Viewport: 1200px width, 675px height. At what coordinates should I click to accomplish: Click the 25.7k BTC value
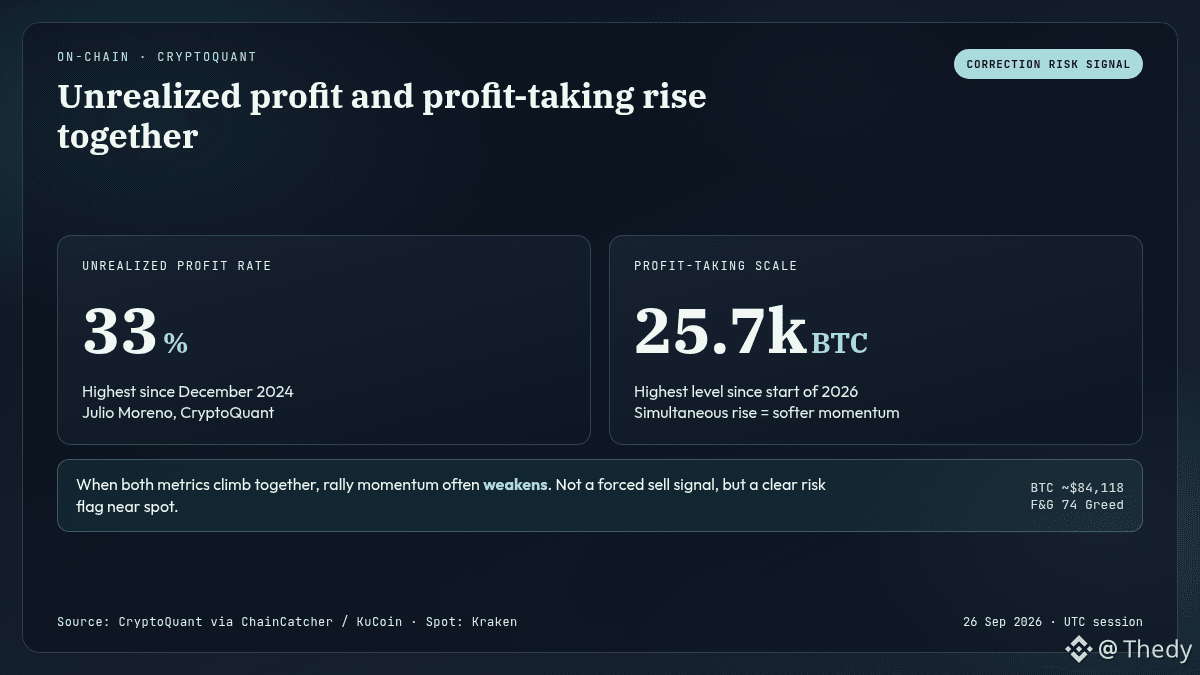(751, 331)
